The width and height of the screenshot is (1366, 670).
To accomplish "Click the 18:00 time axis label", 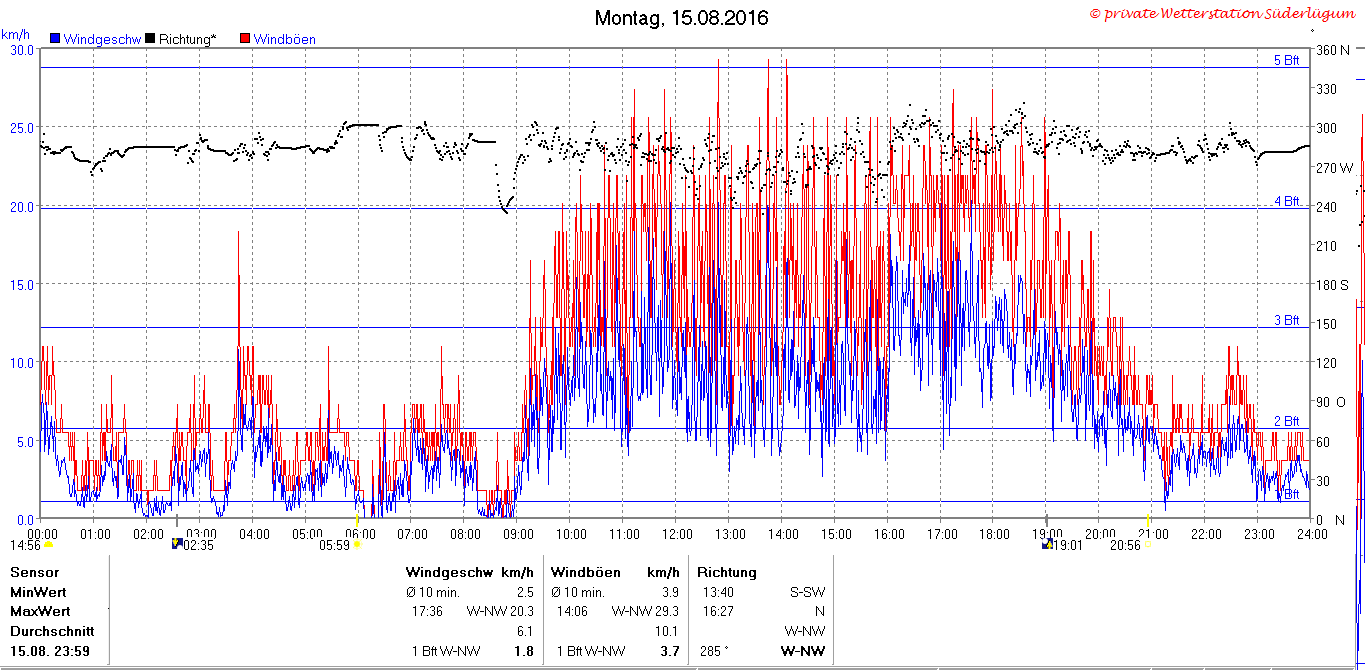I will [x=993, y=534].
